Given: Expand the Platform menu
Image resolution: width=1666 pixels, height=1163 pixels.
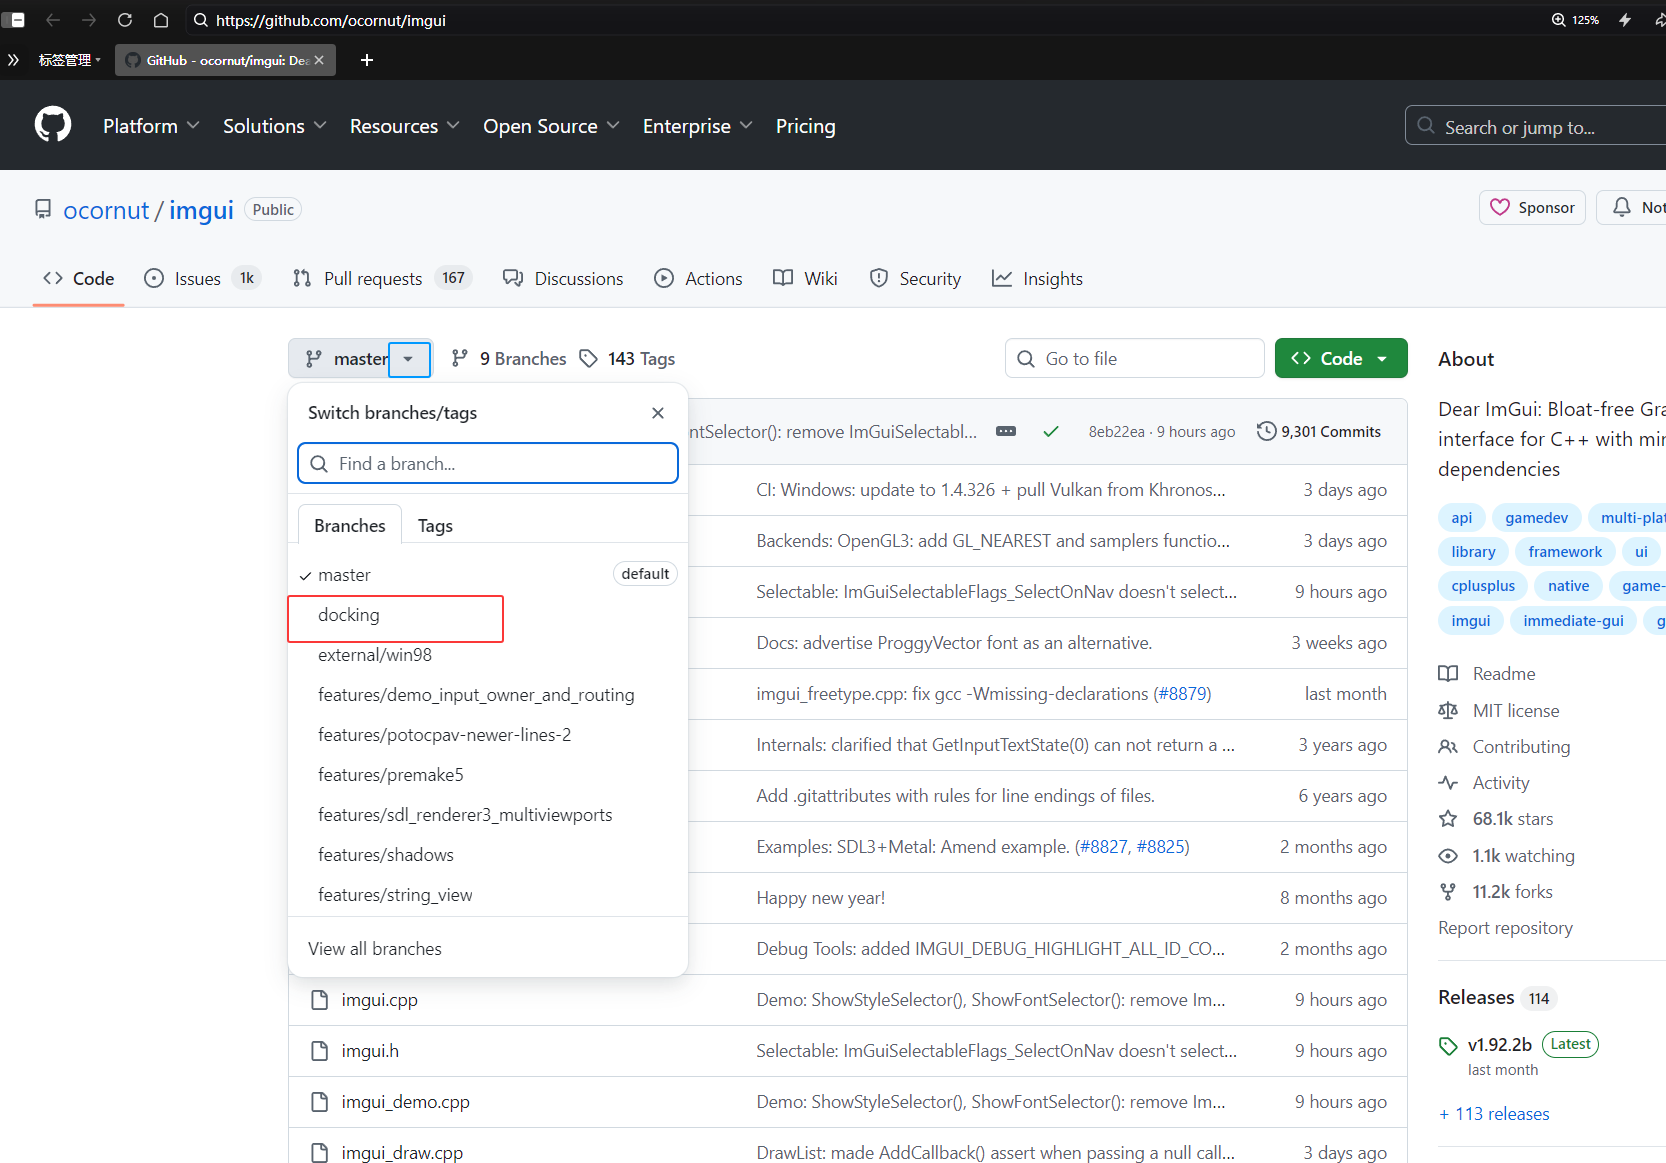Looking at the screenshot, I should tap(151, 126).
